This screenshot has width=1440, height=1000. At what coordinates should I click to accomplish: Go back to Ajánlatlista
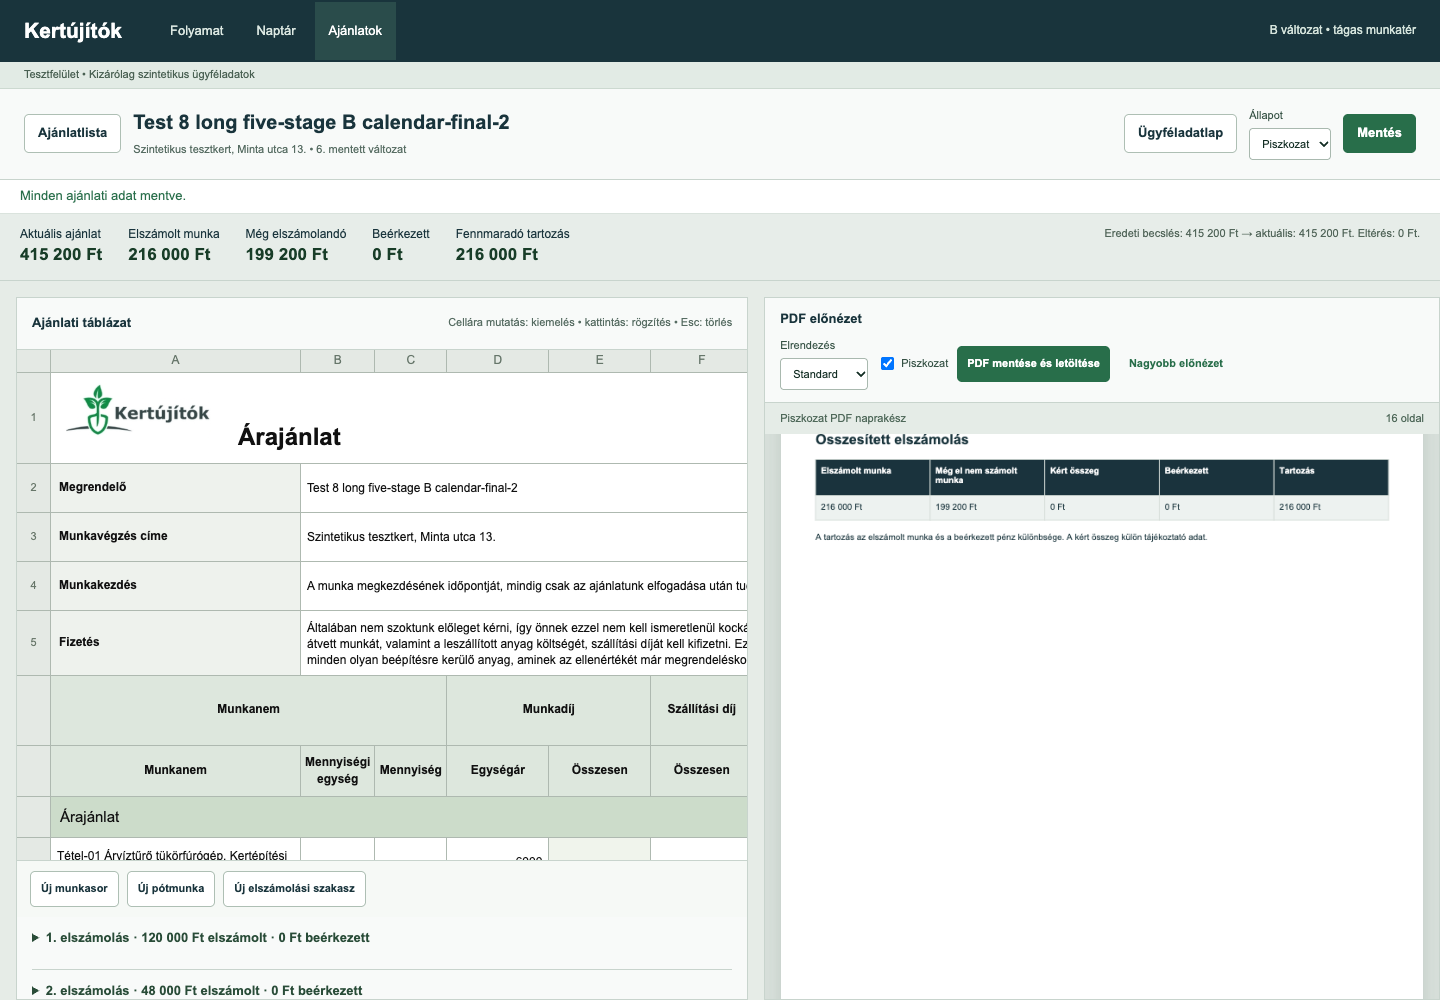point(73,133)
